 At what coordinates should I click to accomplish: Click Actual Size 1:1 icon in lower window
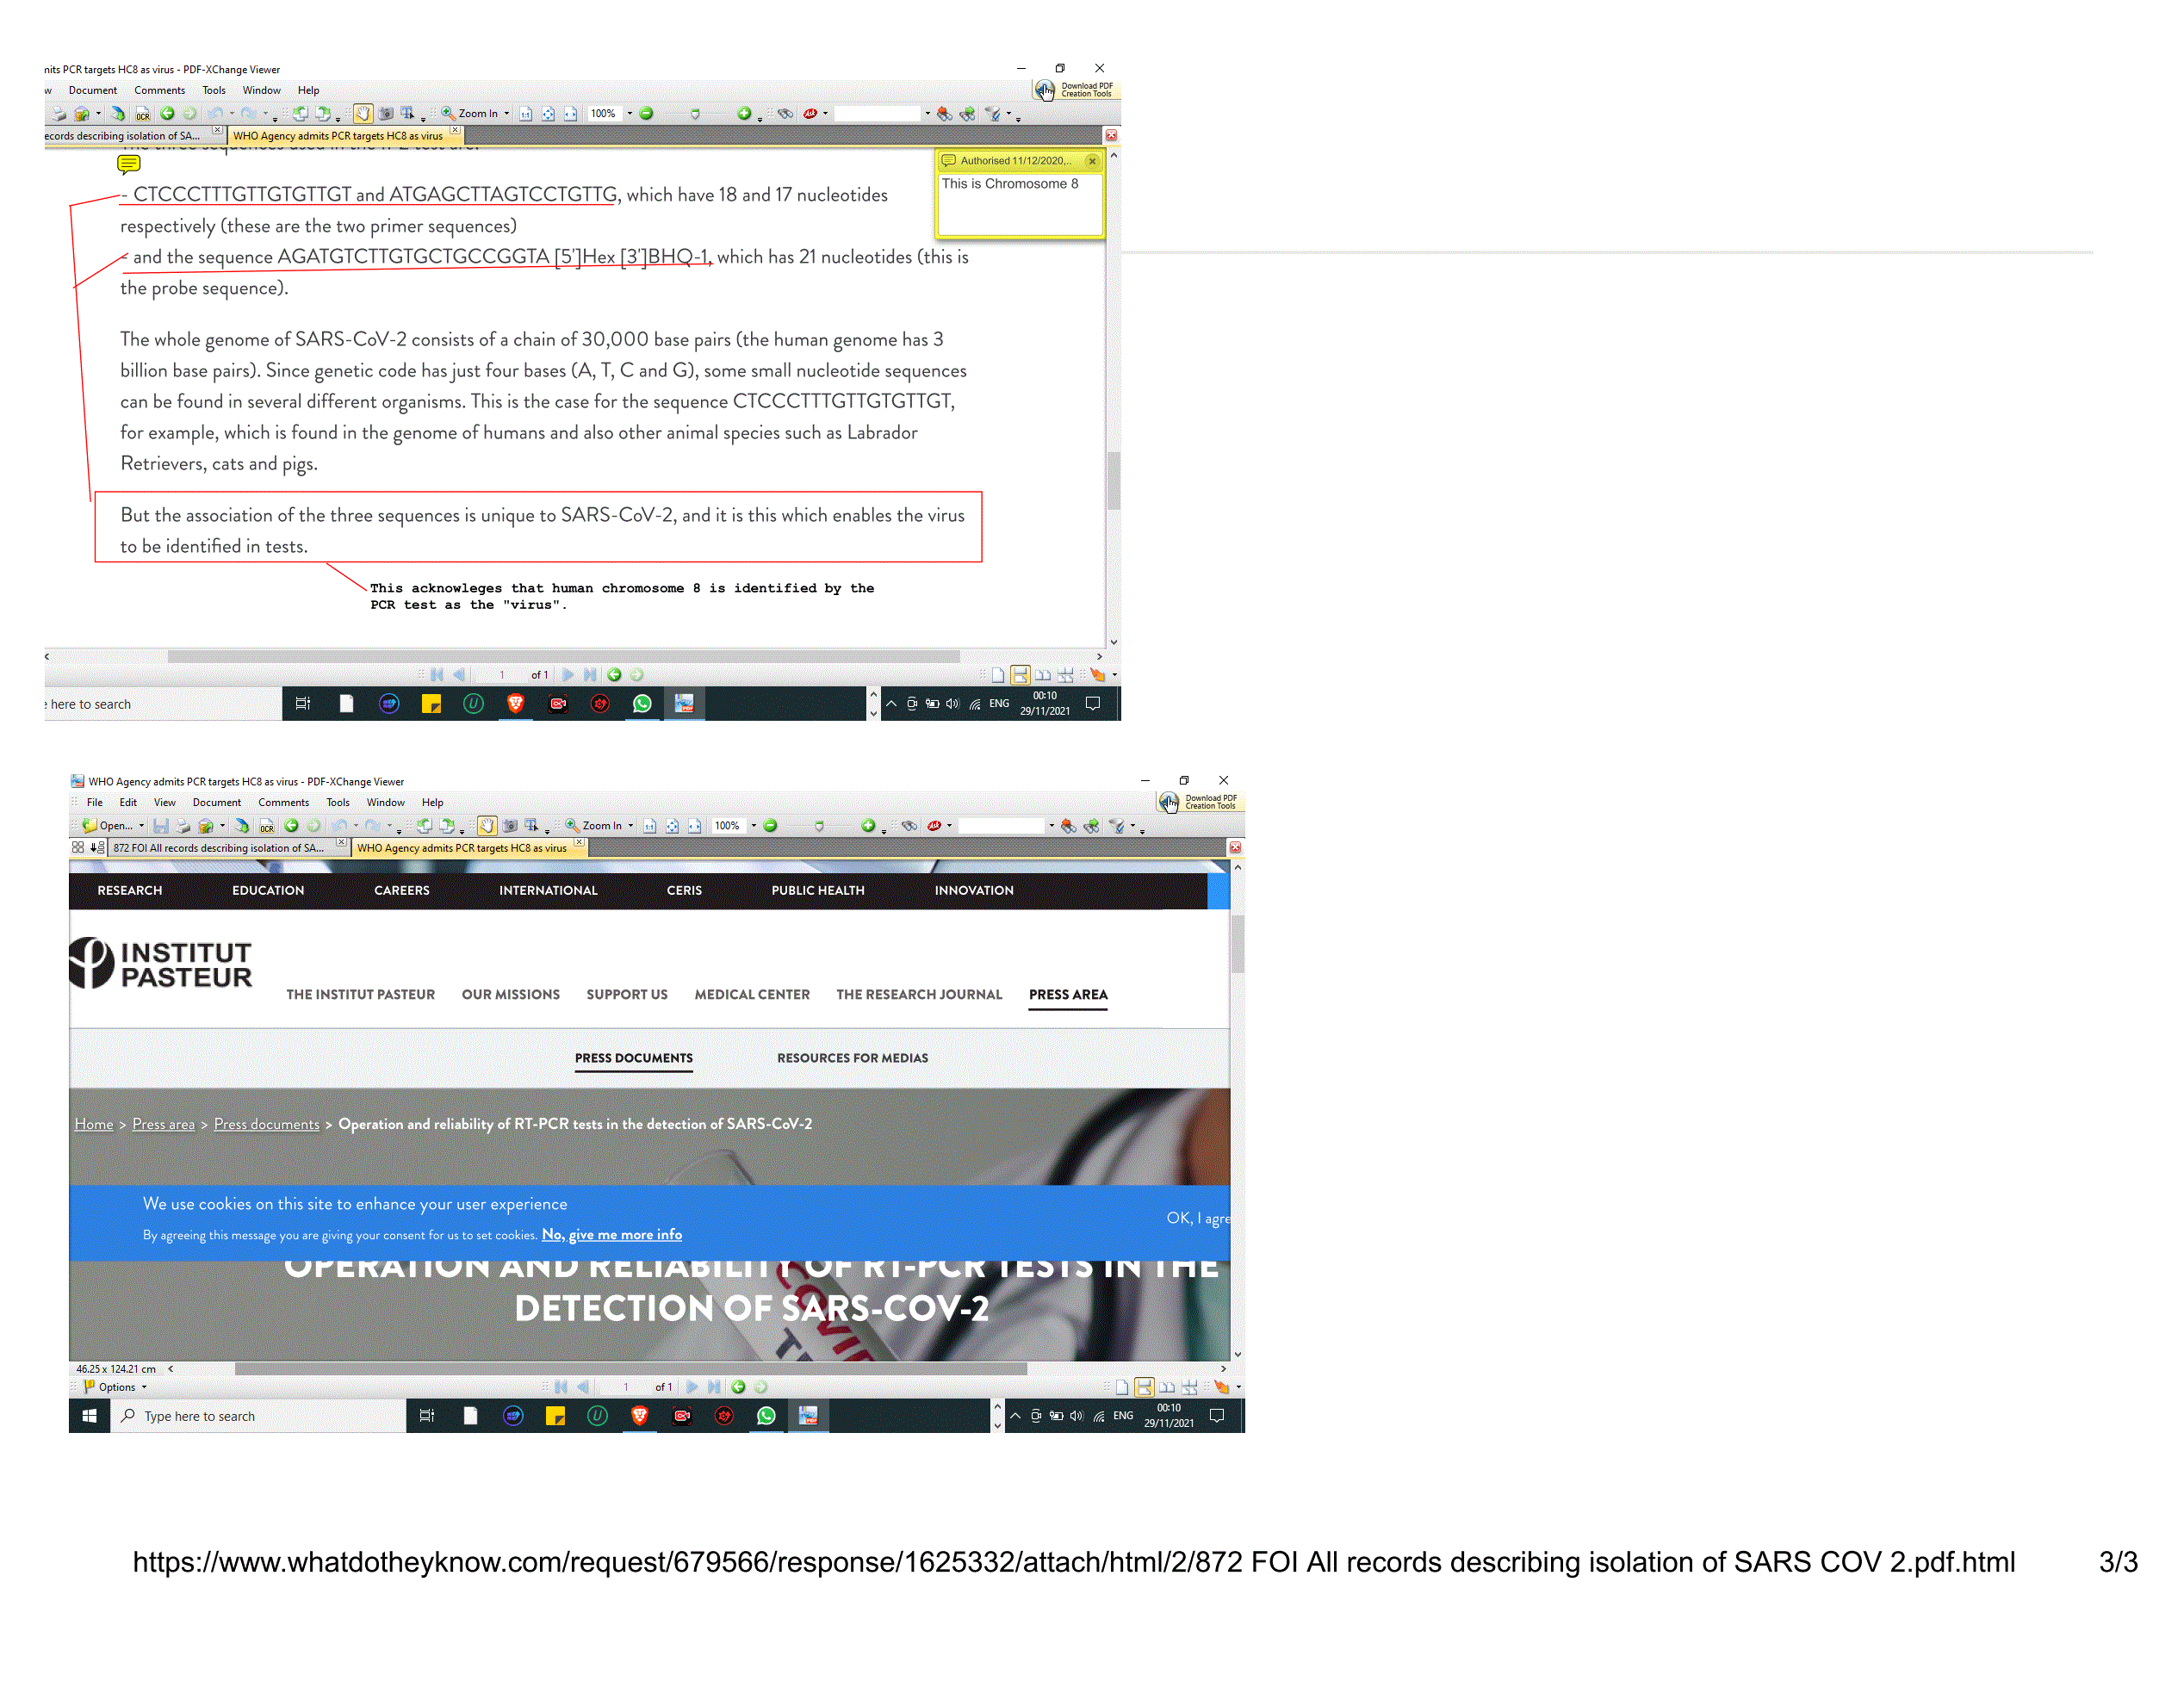[x=649, y=826]
